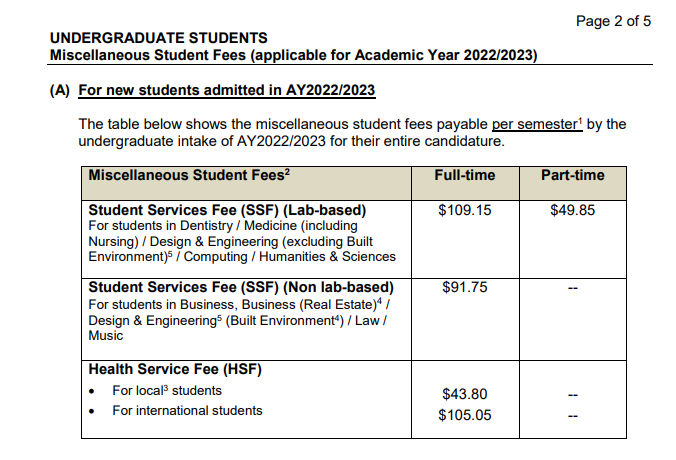Click the $105.05 international student fee
Screen dimensions: 676x460
(465, 415)
